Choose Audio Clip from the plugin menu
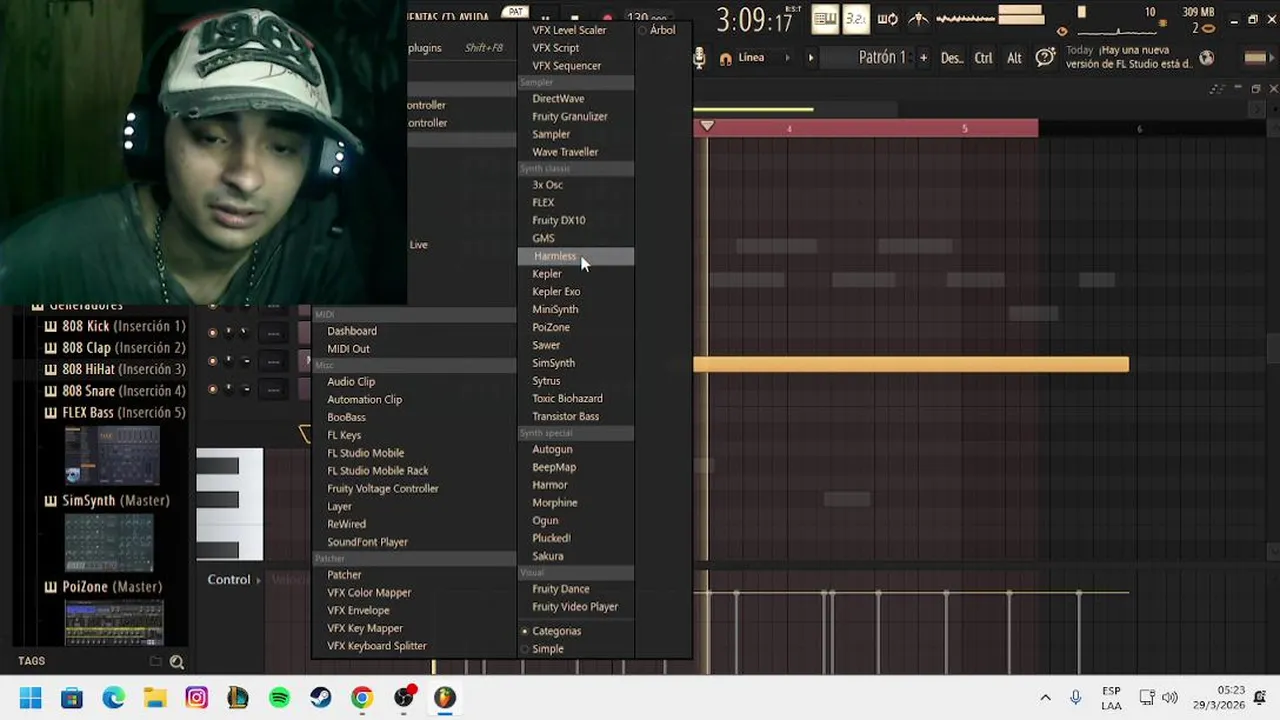 click(x=414, y=382)
